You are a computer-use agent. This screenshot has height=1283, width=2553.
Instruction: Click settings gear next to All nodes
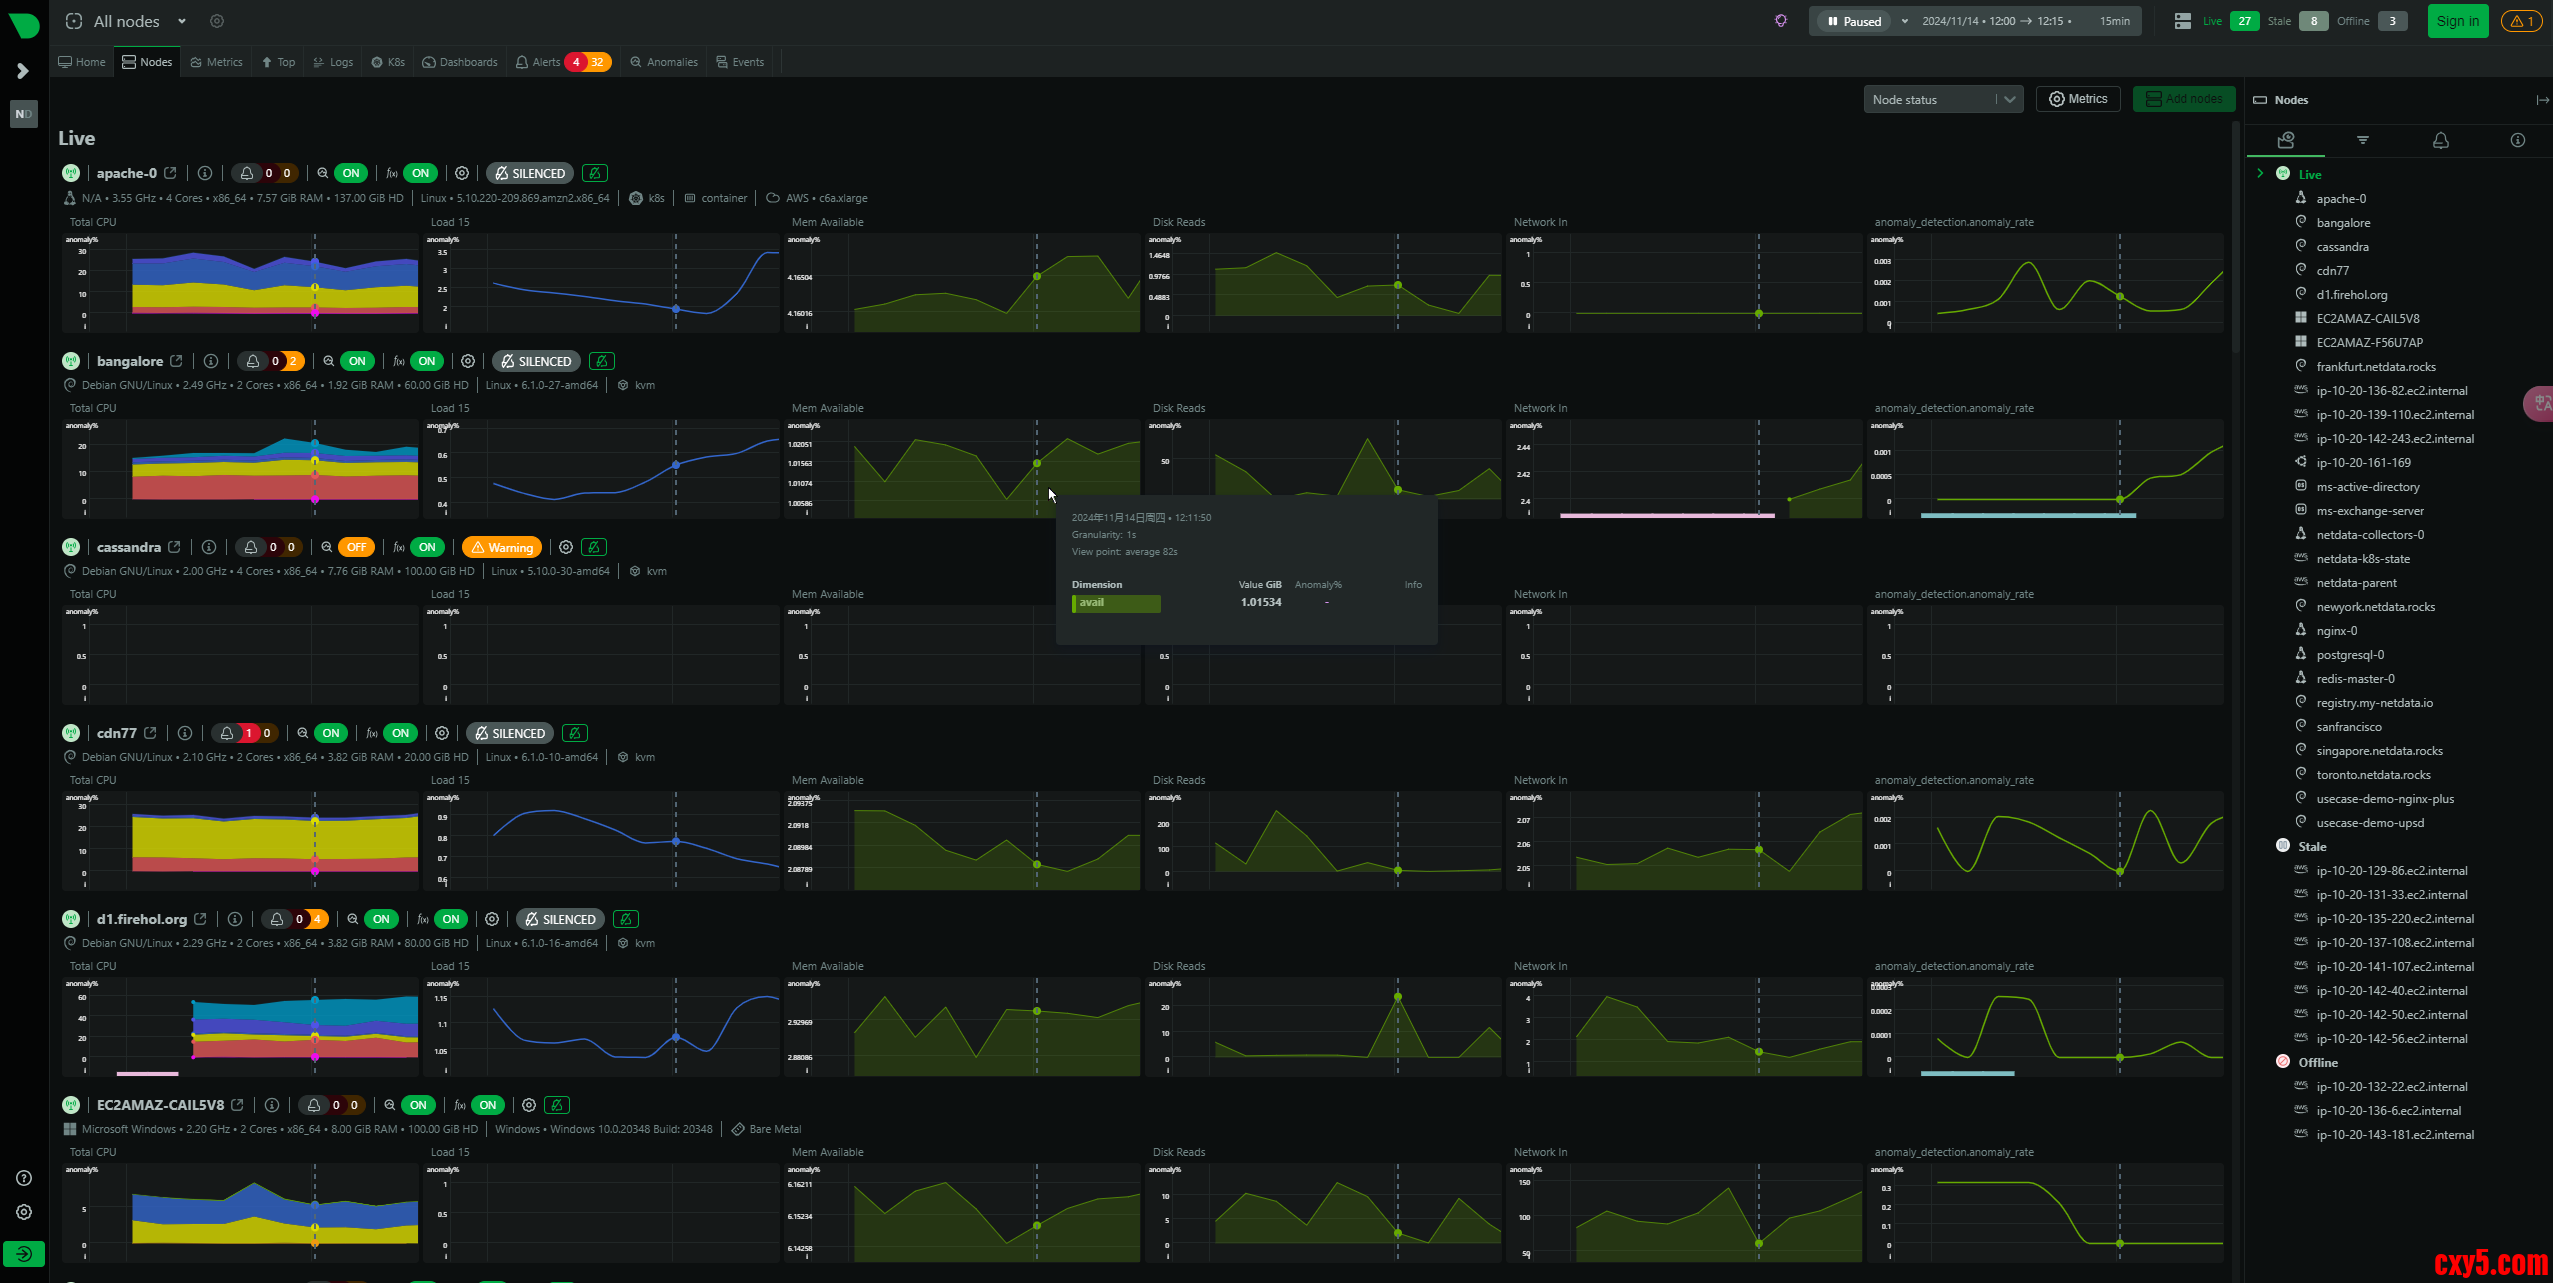(x=217, y=21)
